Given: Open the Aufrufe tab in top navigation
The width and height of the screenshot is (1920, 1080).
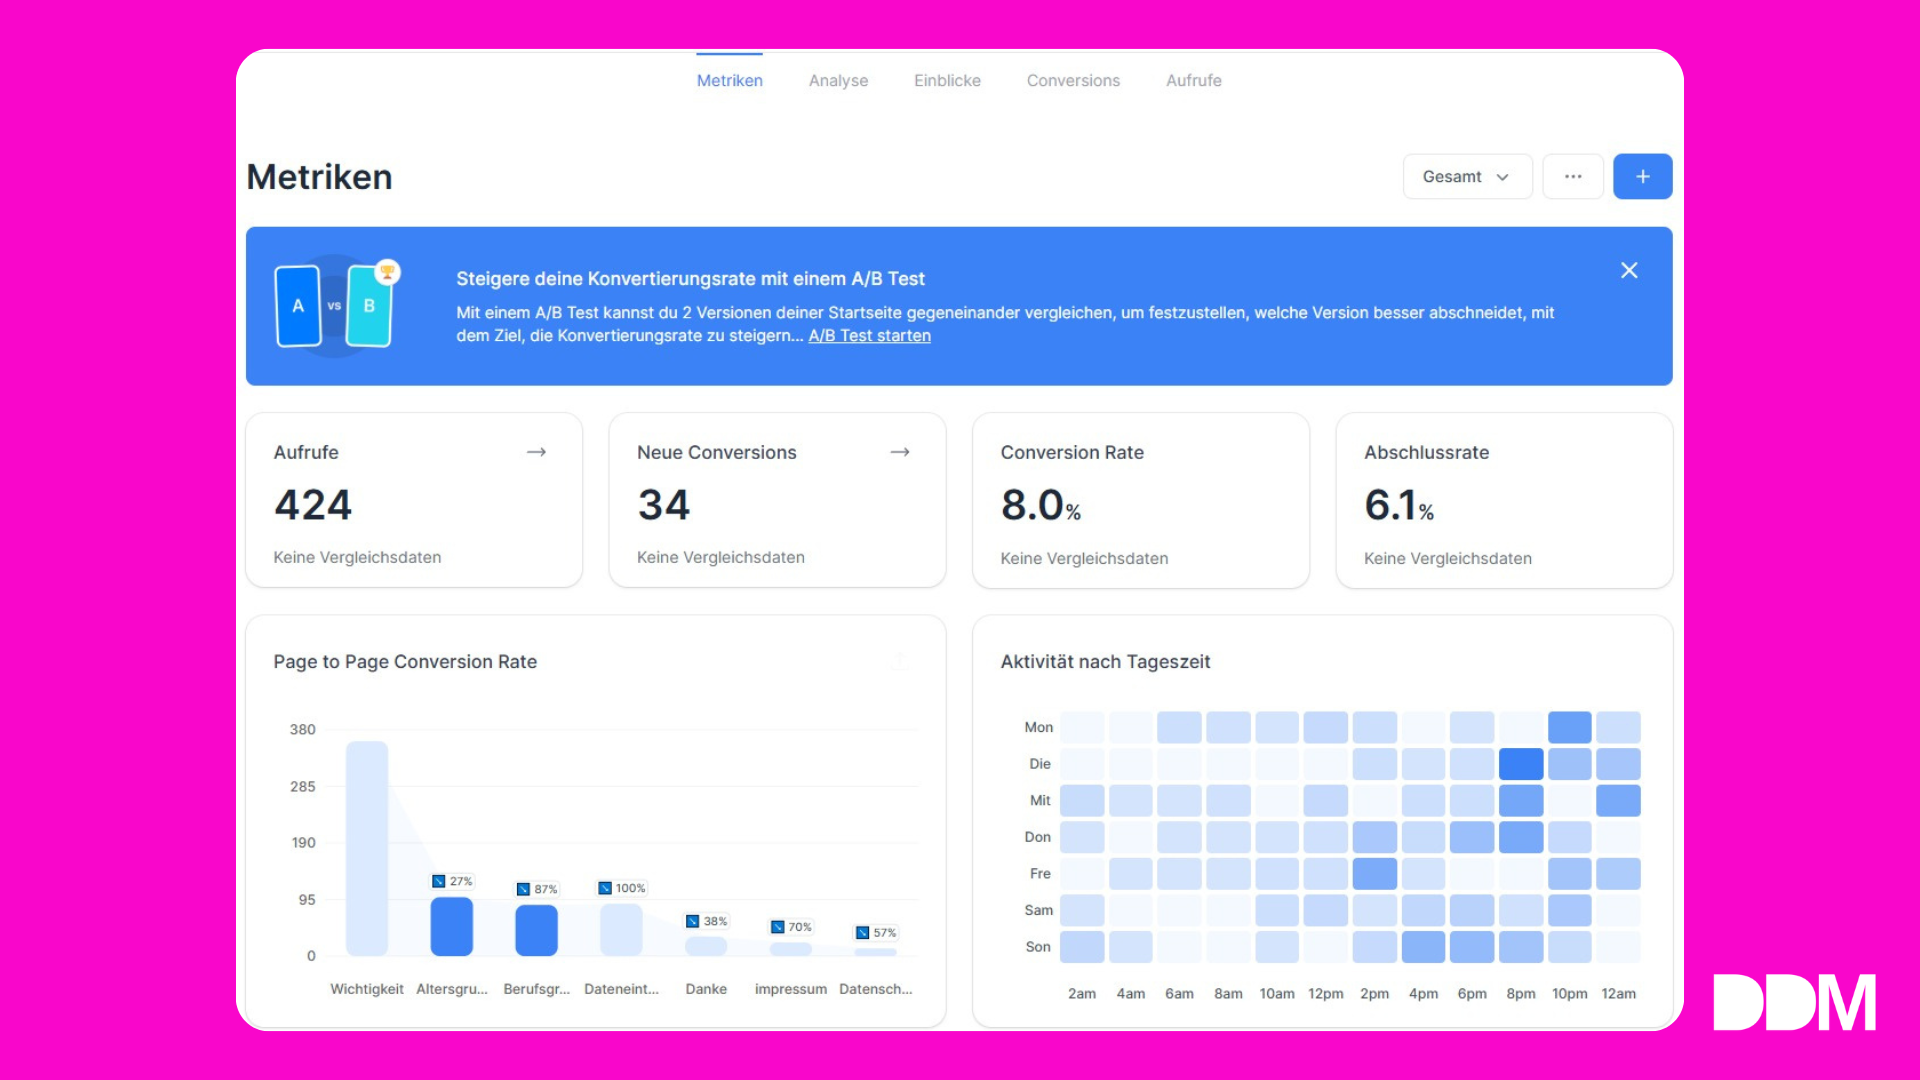Looking at the screenshot, I should coord(1193,80).
